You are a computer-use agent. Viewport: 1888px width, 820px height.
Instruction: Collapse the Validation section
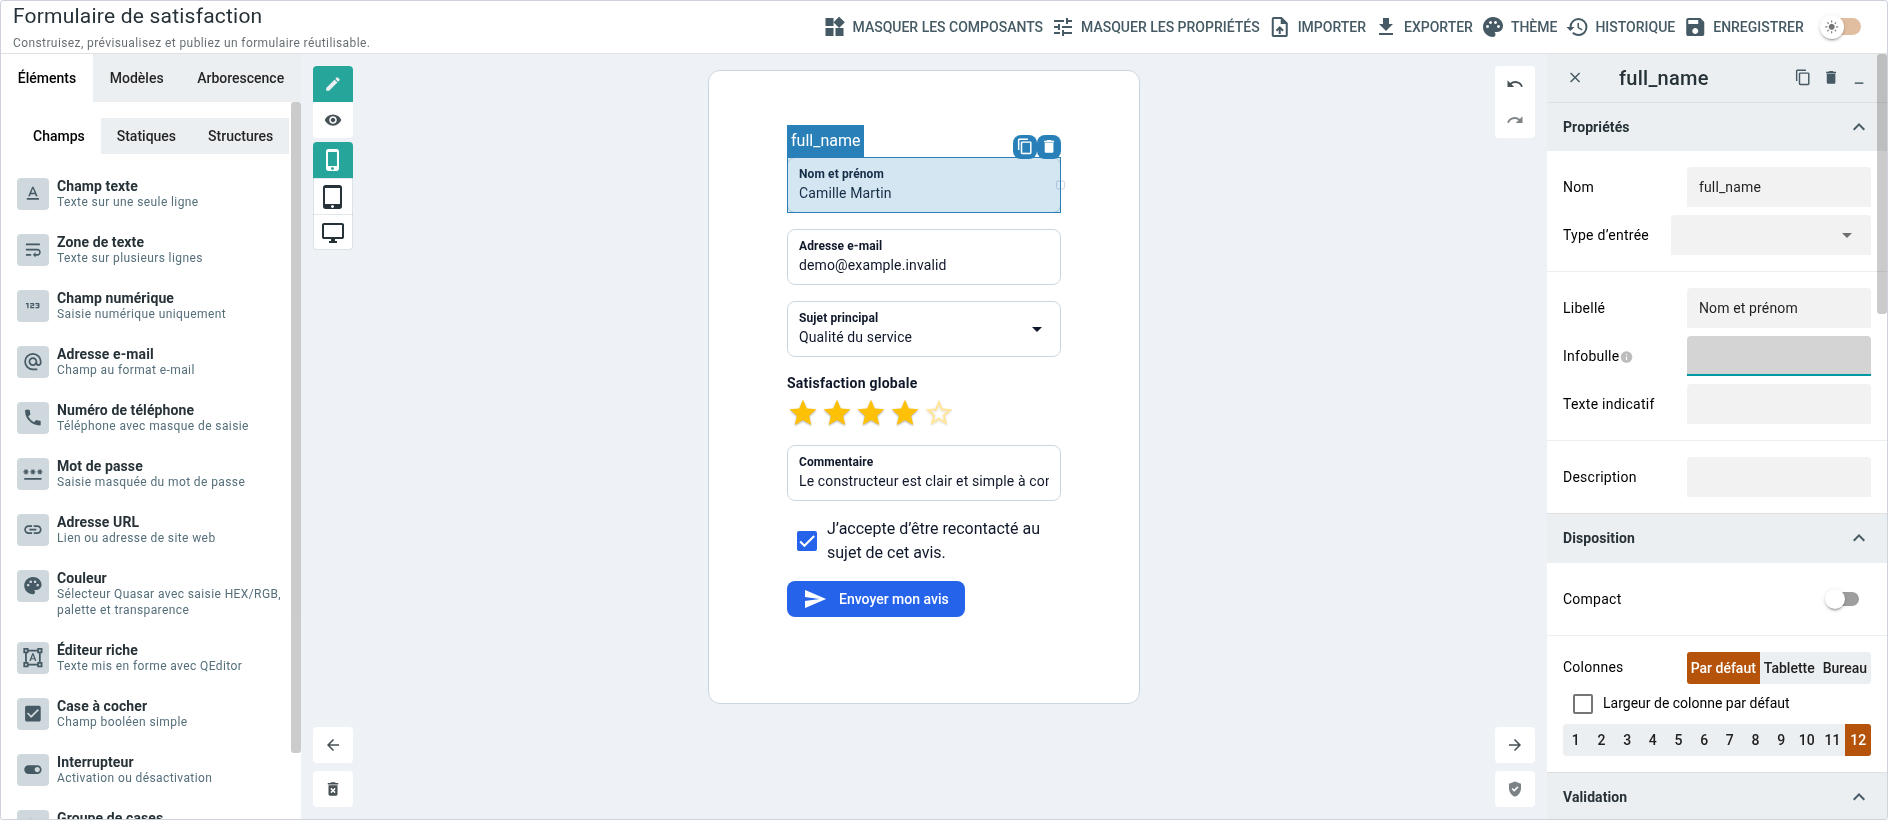point(1716,797)
